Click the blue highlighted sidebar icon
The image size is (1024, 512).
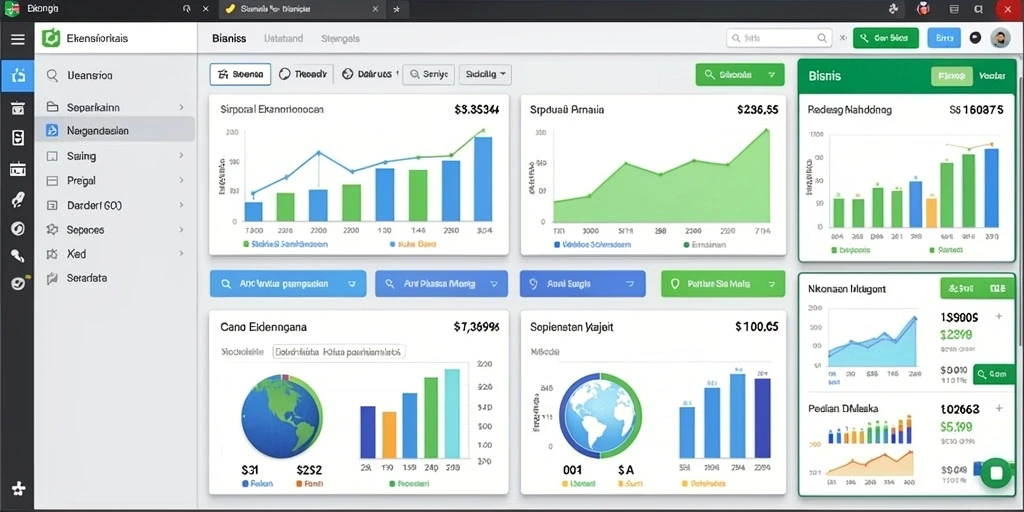pos(18,76)
